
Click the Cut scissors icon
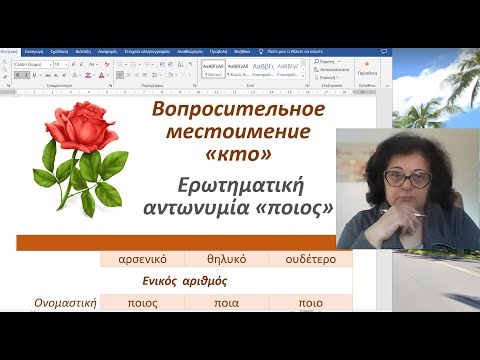[4, 62]
